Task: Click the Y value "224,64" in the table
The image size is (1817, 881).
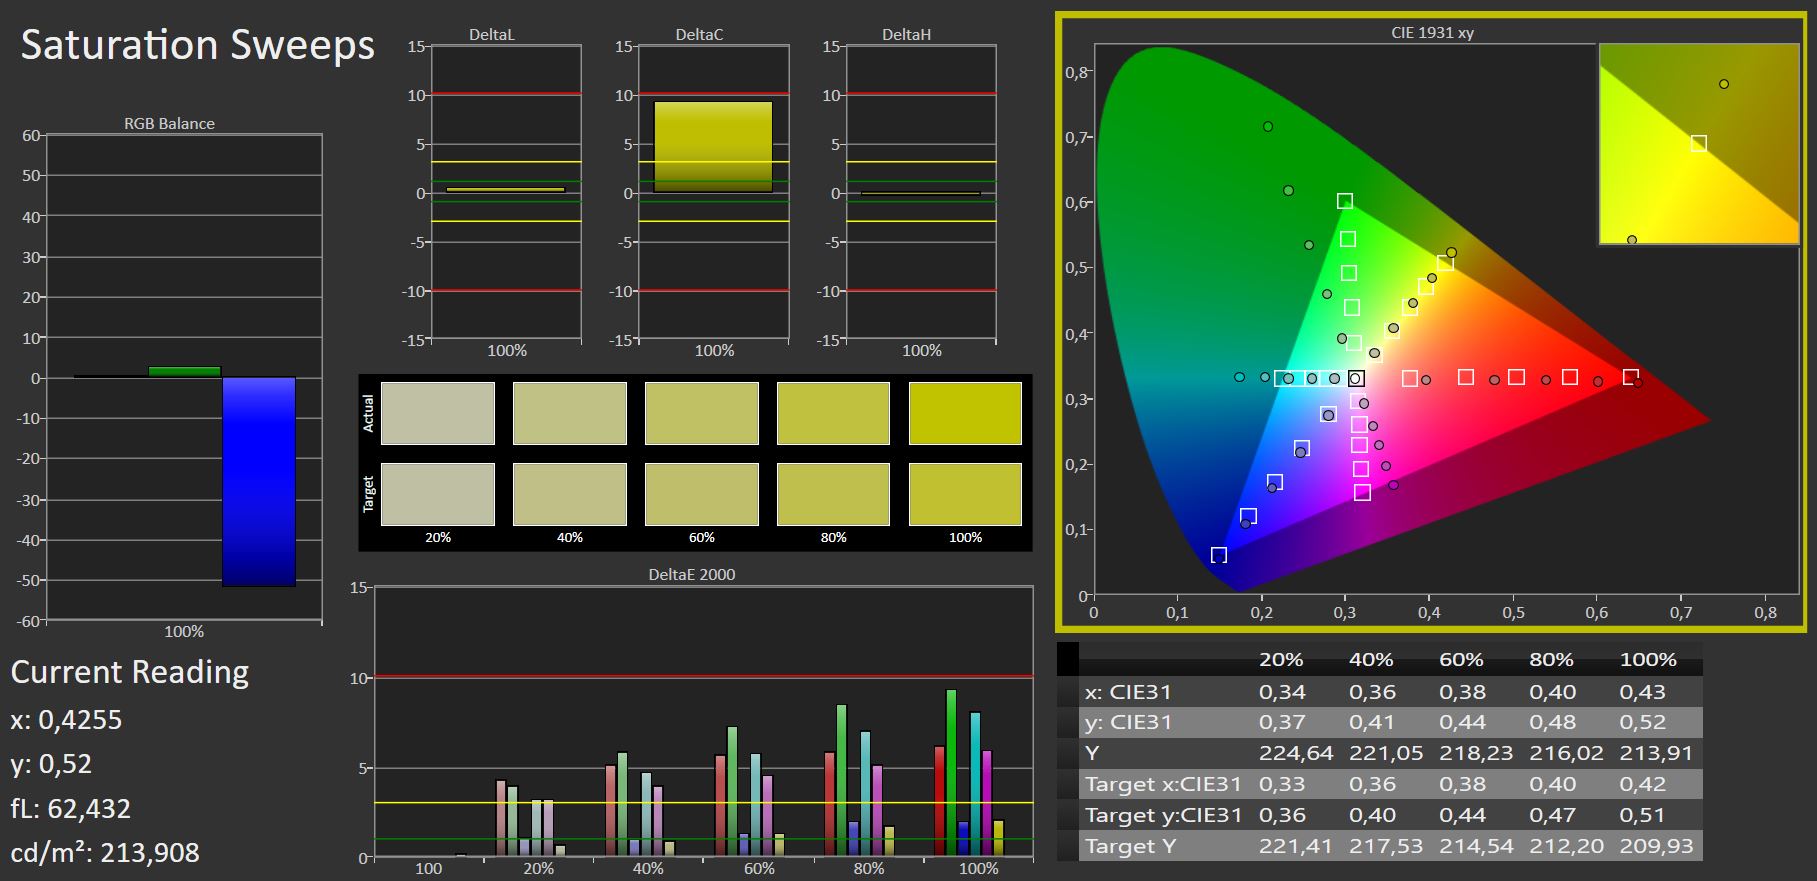Action: pyautogui.click(x=1296, y=753)
